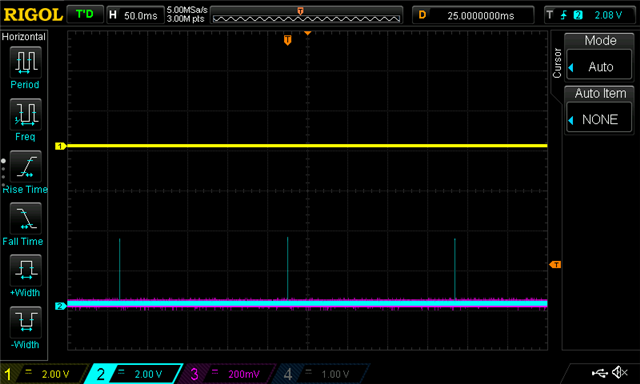Viewport: 640px width, 384px height.
Task: Select the Cursor menu tab
Action: click(x=557, y=63)
